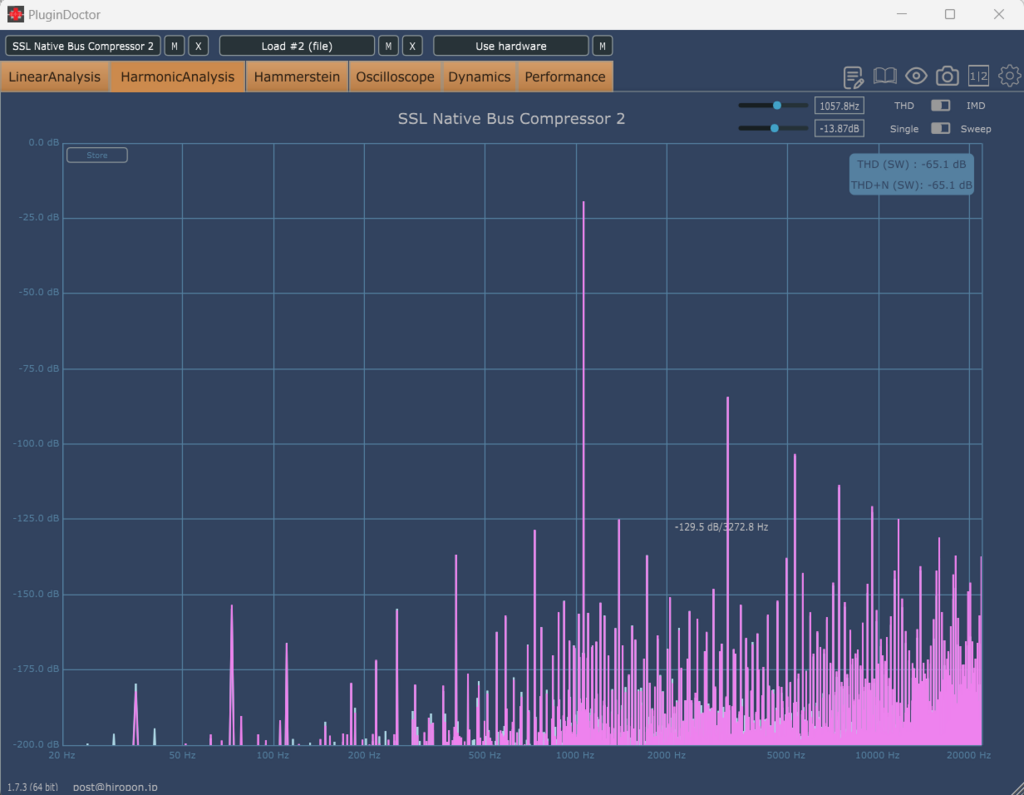The width and height of the screenshot is (1024, 795).
Task: Click the PluginDoctor app icon in title bar
Action: click(x=15, y=14)
